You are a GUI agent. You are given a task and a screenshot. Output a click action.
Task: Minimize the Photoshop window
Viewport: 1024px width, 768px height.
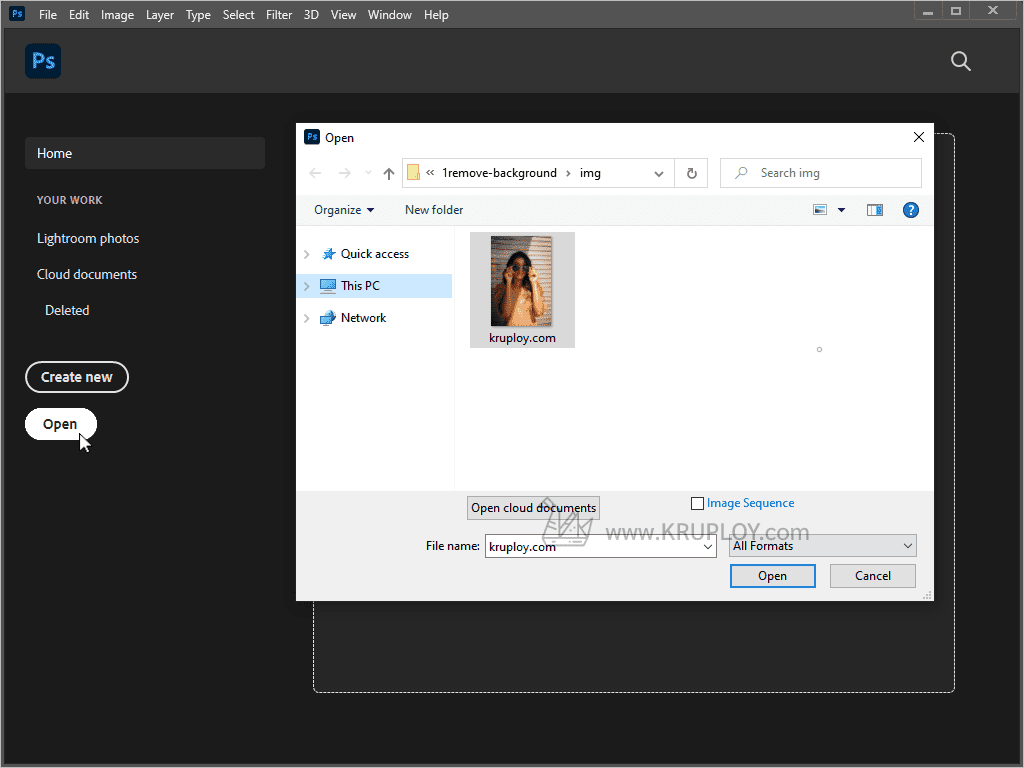coord(928,11)
